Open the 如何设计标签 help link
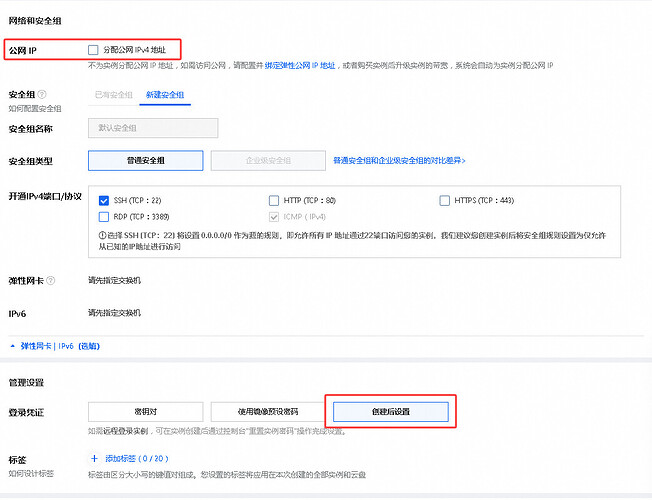This screenshot has height=500, width=652. point(31,474)
